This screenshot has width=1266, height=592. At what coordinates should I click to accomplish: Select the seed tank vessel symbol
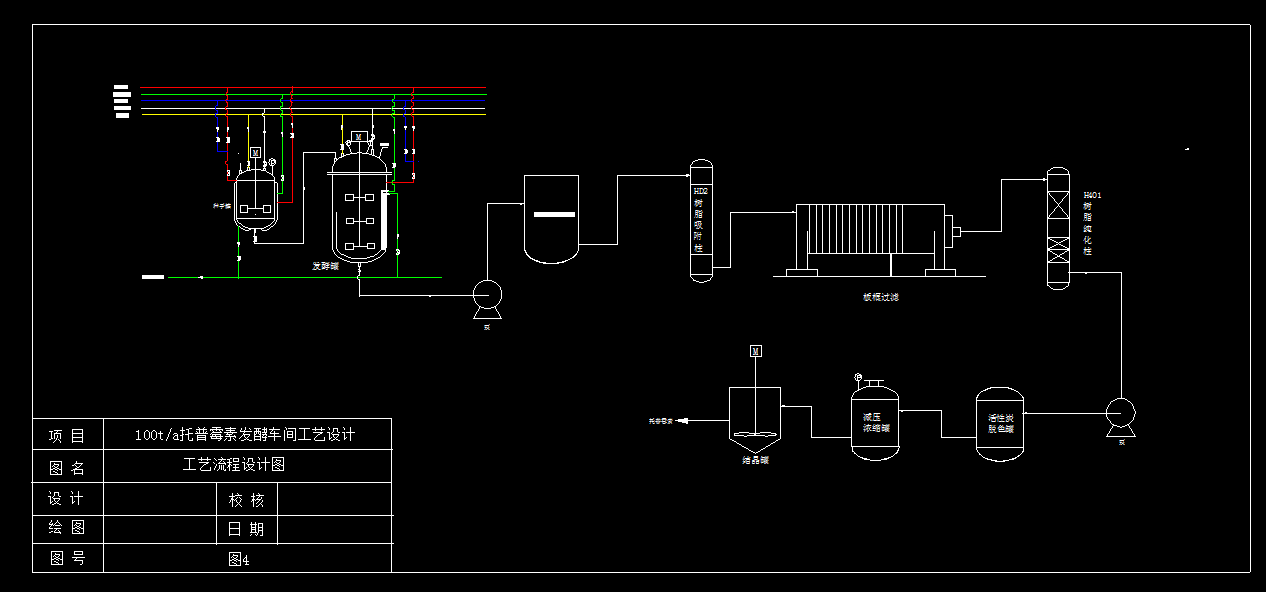256,200
